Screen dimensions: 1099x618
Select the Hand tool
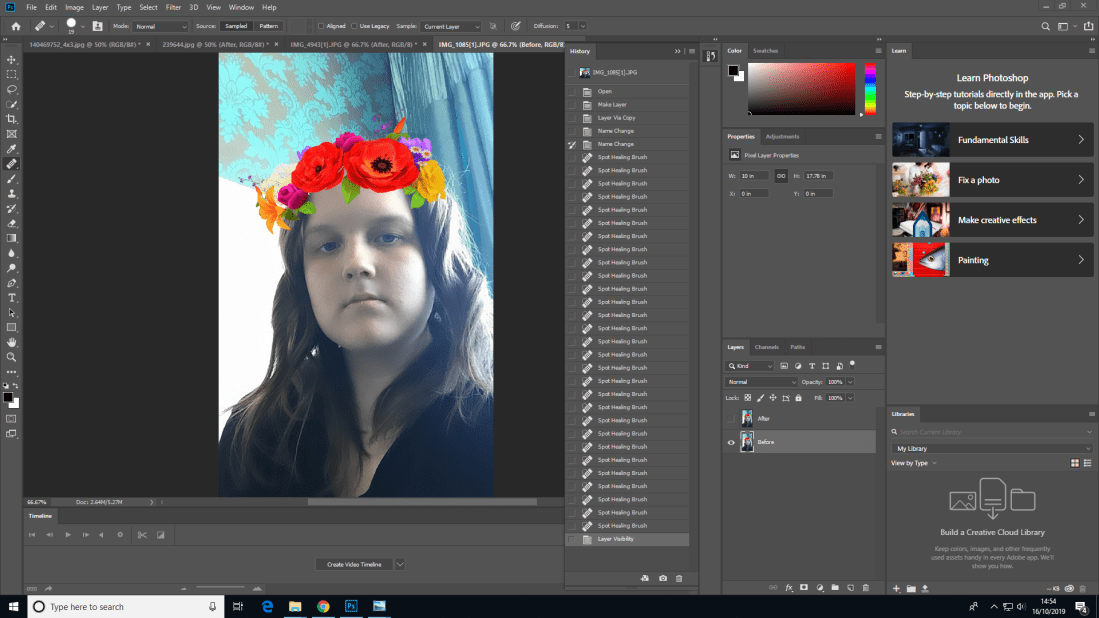click(x=12, y=342)
